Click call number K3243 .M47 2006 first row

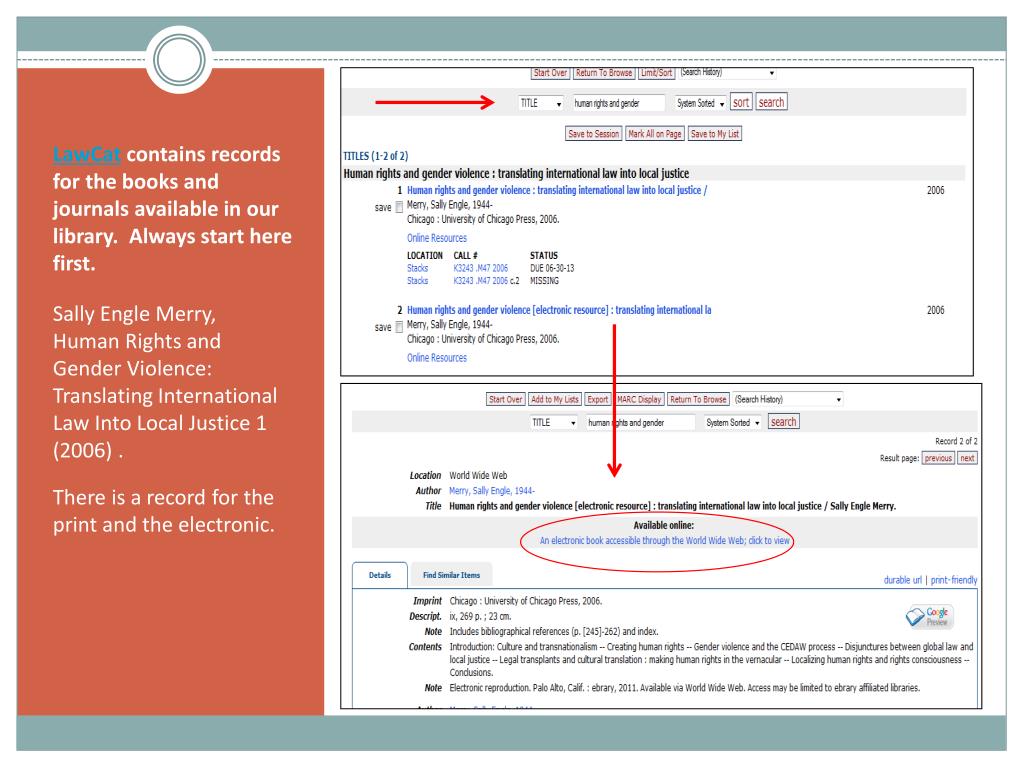(x=481, y=268)
